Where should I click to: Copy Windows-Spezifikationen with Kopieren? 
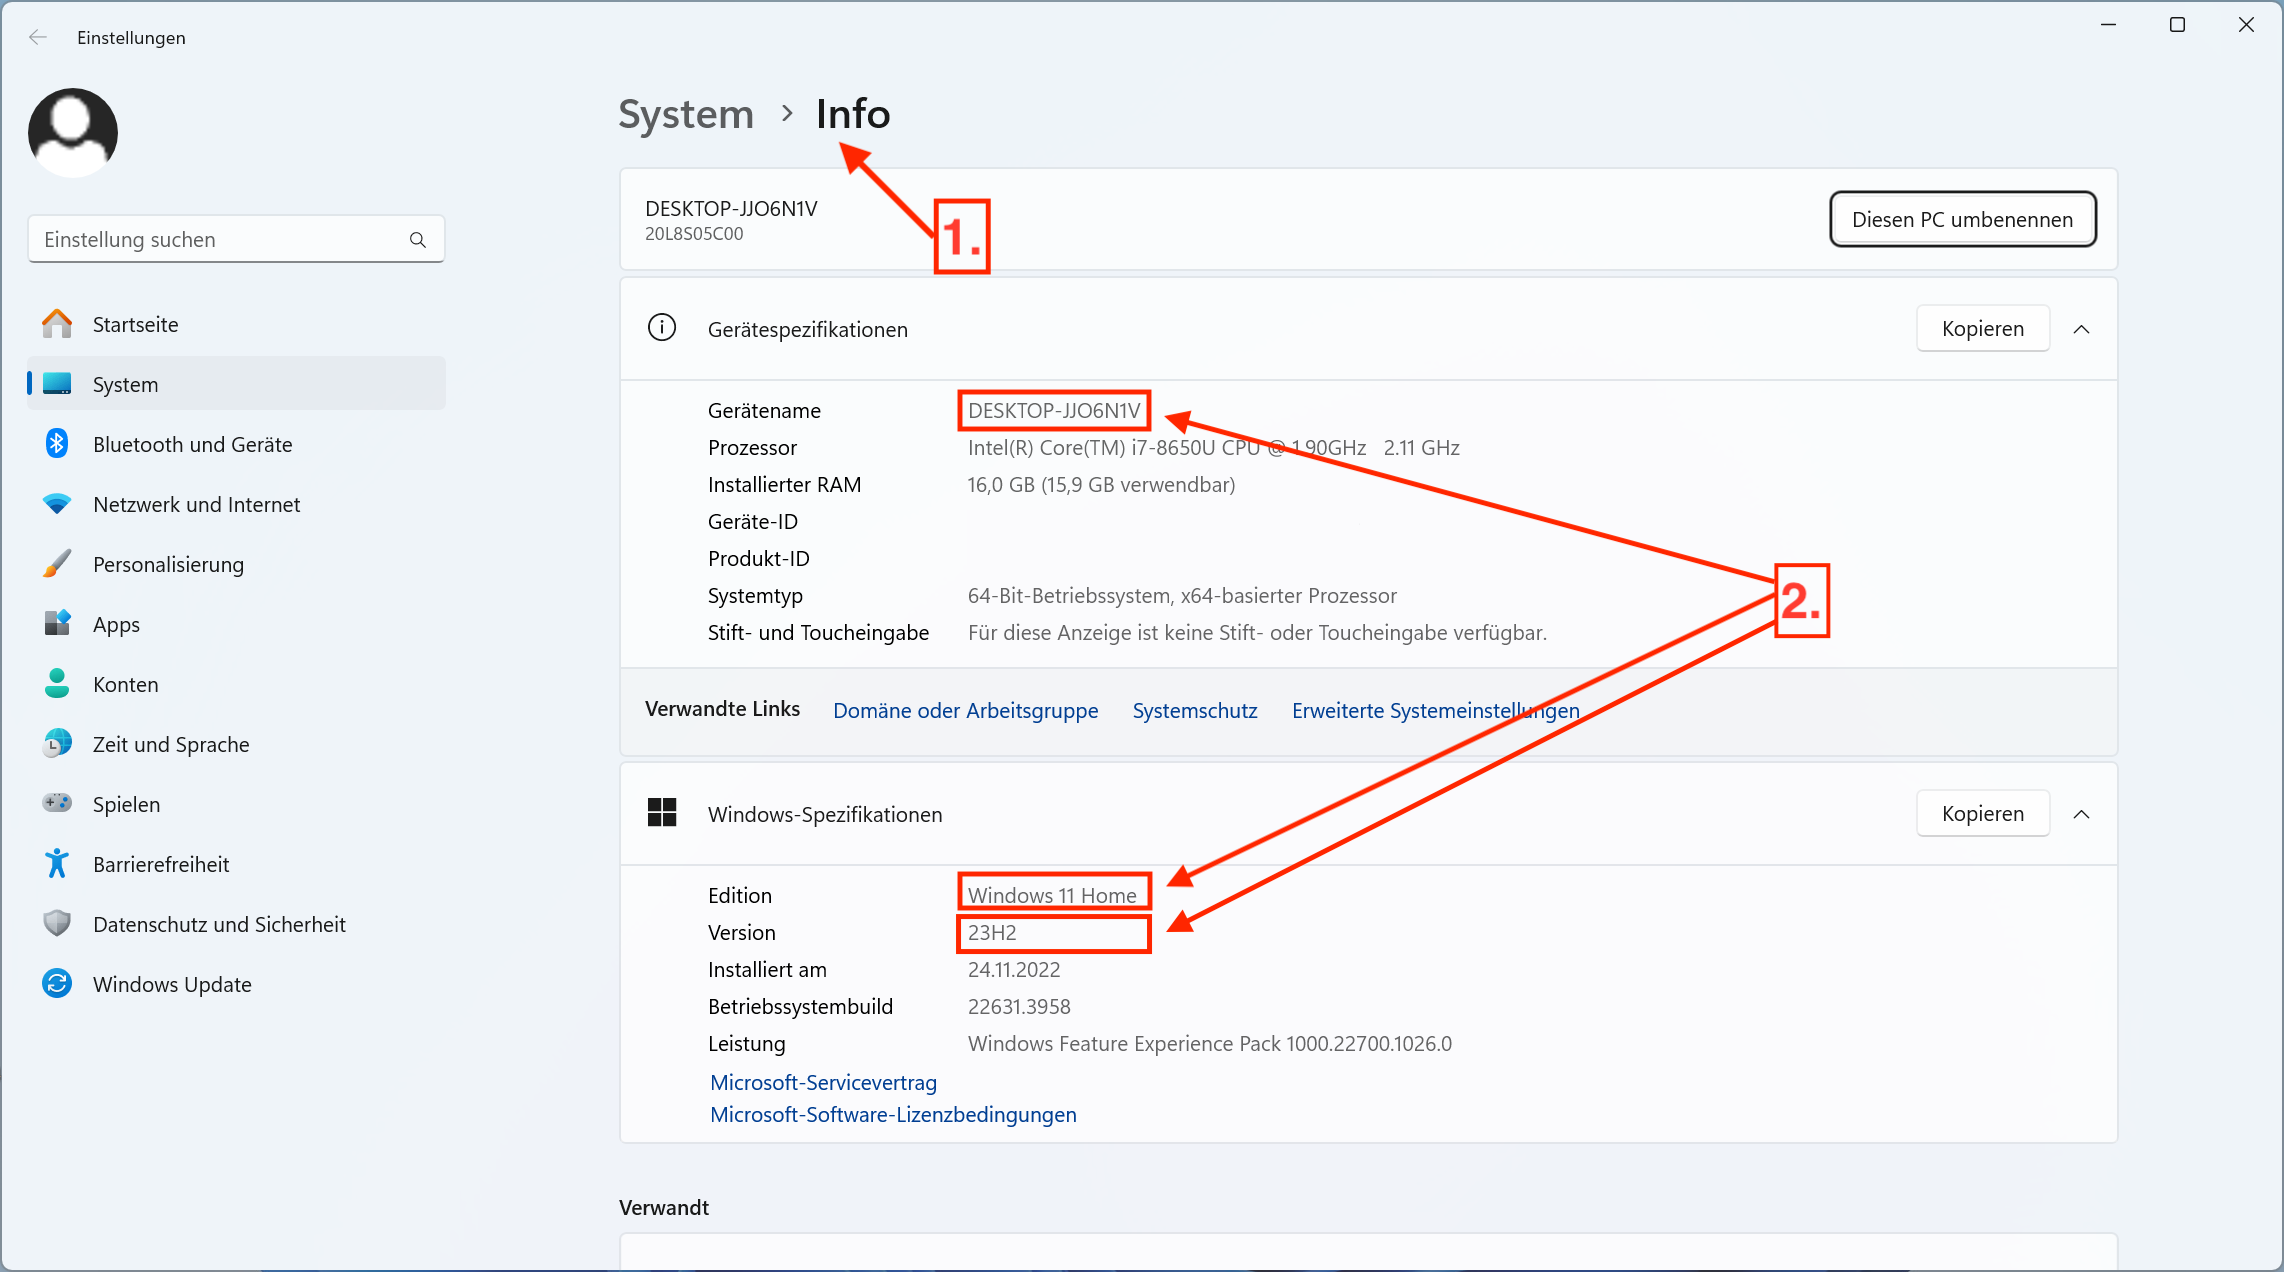coord(1982,813)
